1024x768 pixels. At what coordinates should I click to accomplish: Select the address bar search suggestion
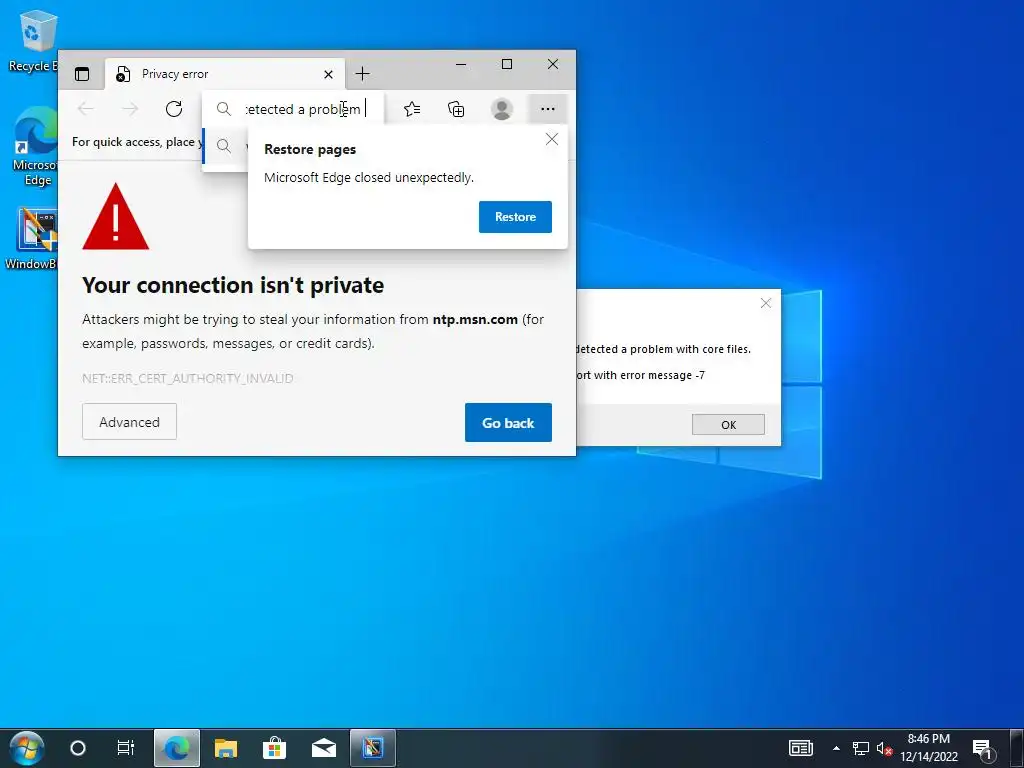(x=226, y=146)
